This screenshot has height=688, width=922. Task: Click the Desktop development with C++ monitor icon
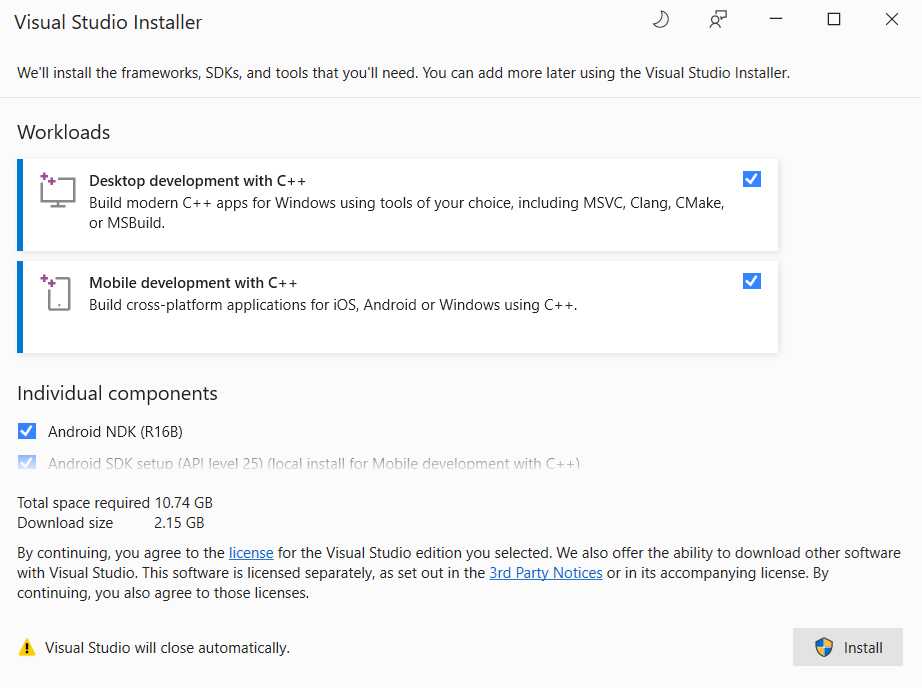(x=57, y=191)
